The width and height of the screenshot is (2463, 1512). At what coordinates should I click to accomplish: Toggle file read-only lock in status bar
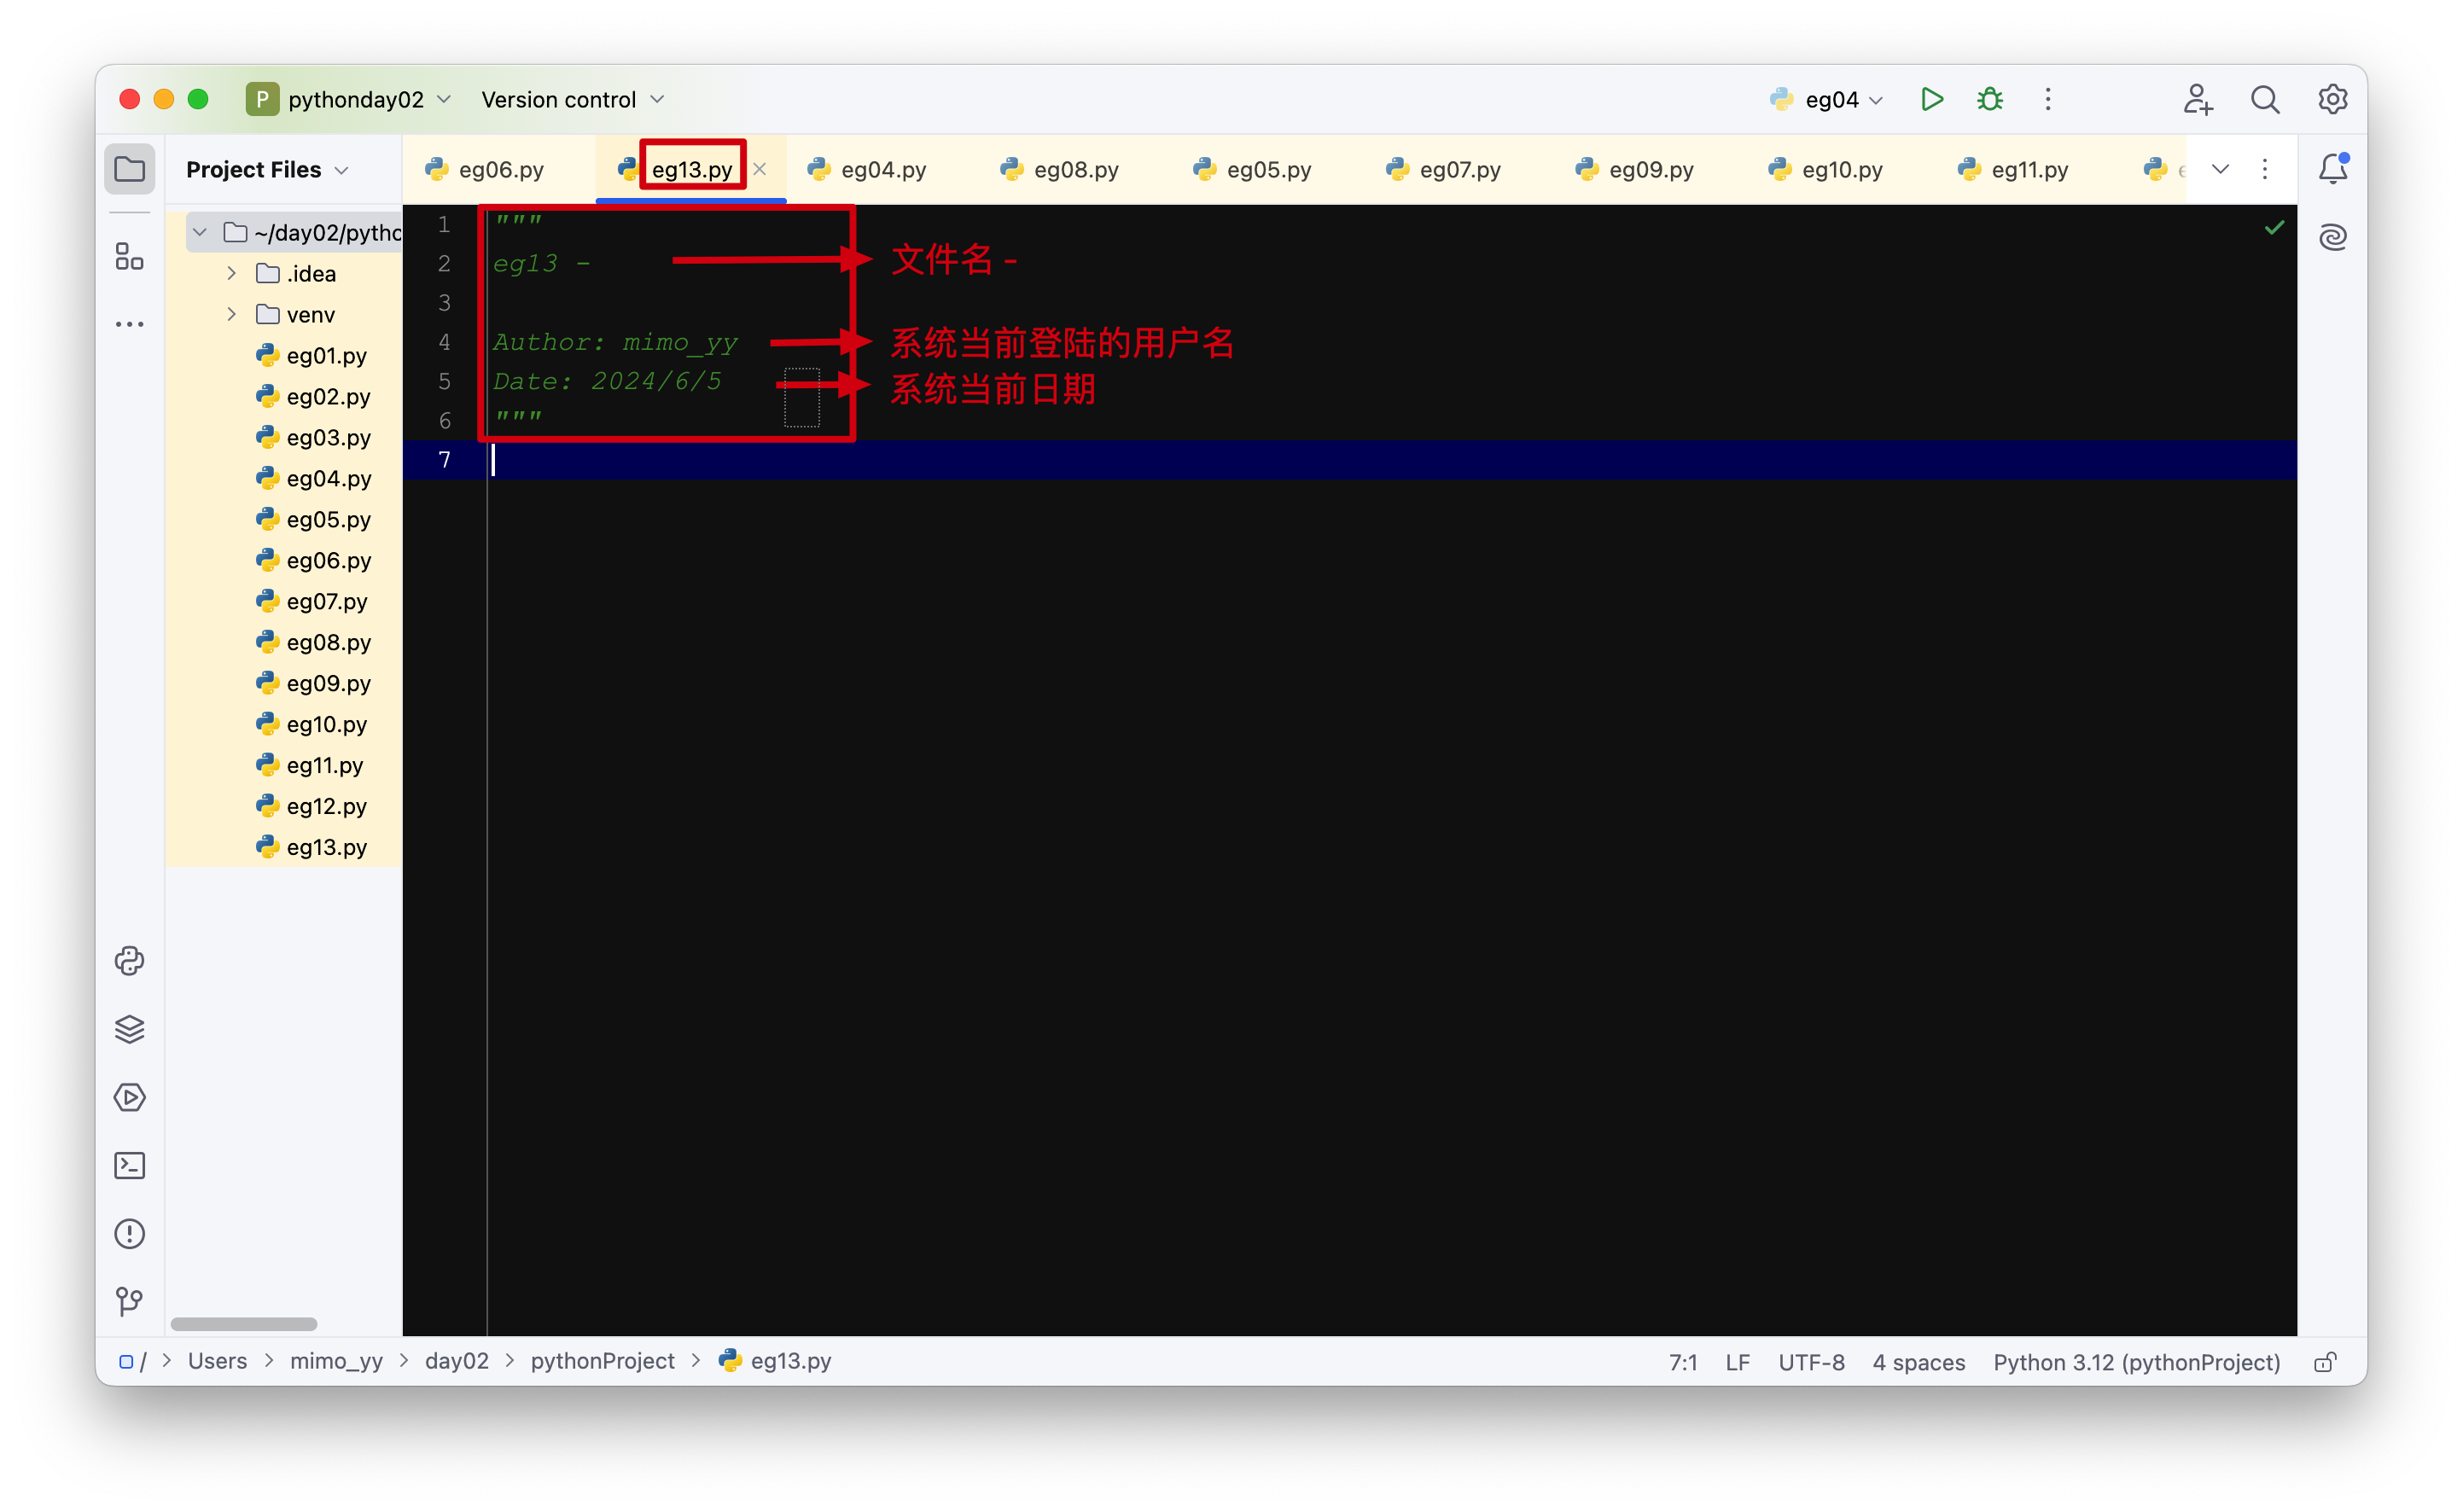[2325, 1362]
